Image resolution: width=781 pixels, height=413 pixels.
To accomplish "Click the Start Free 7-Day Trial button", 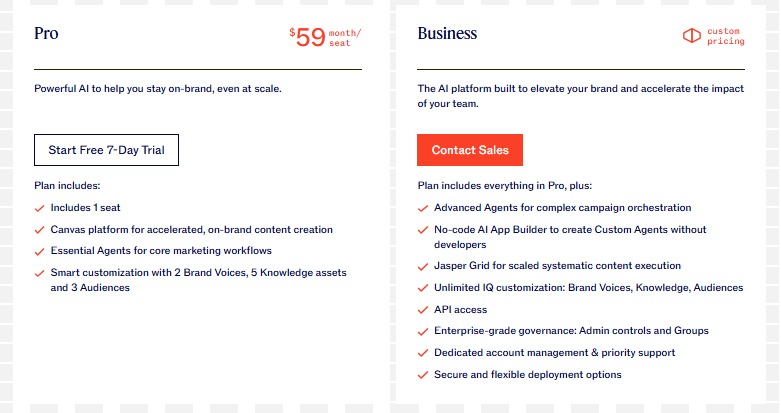I will coord(106,150).
